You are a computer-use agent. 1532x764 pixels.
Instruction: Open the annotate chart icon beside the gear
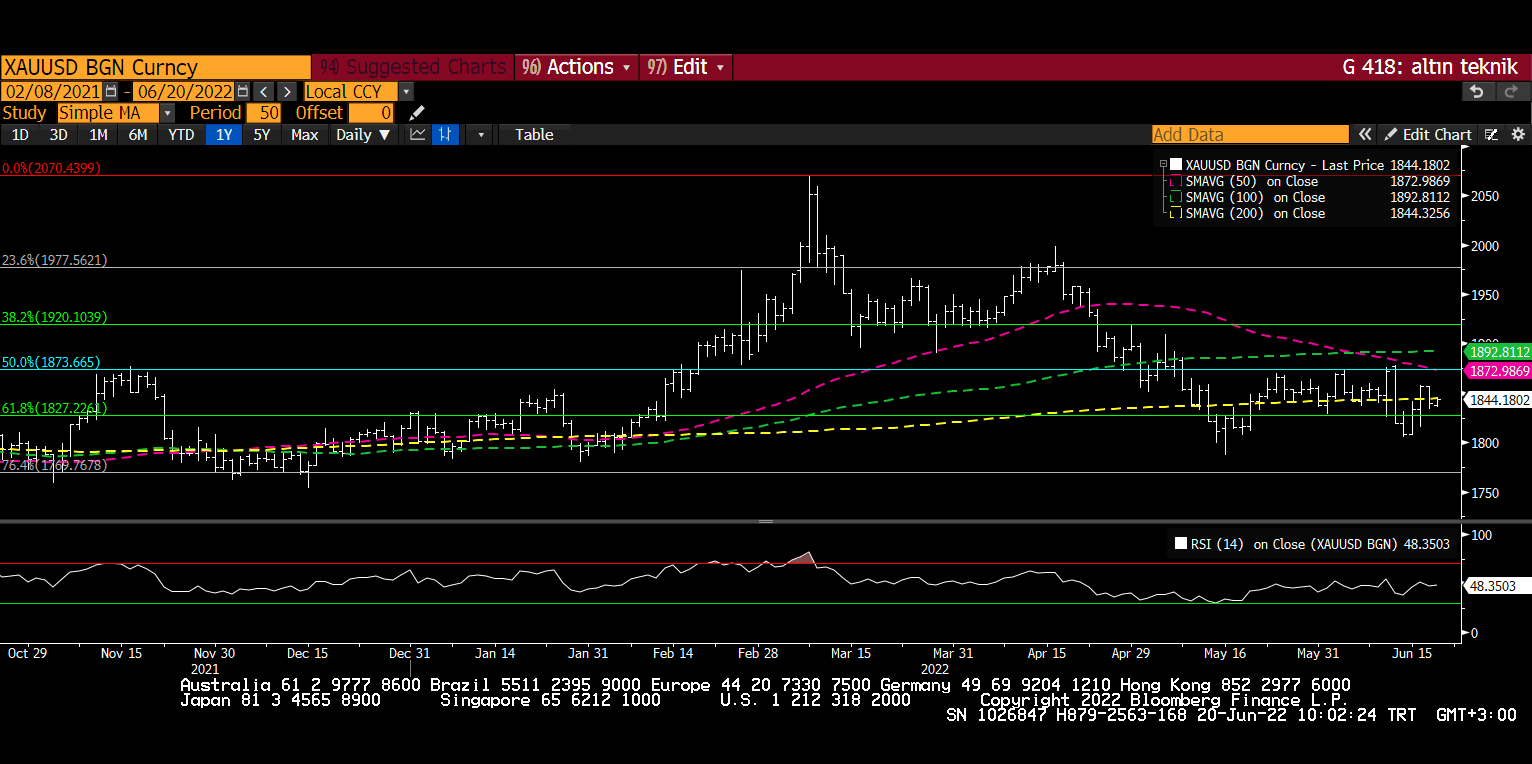(x=1491, y=134)
